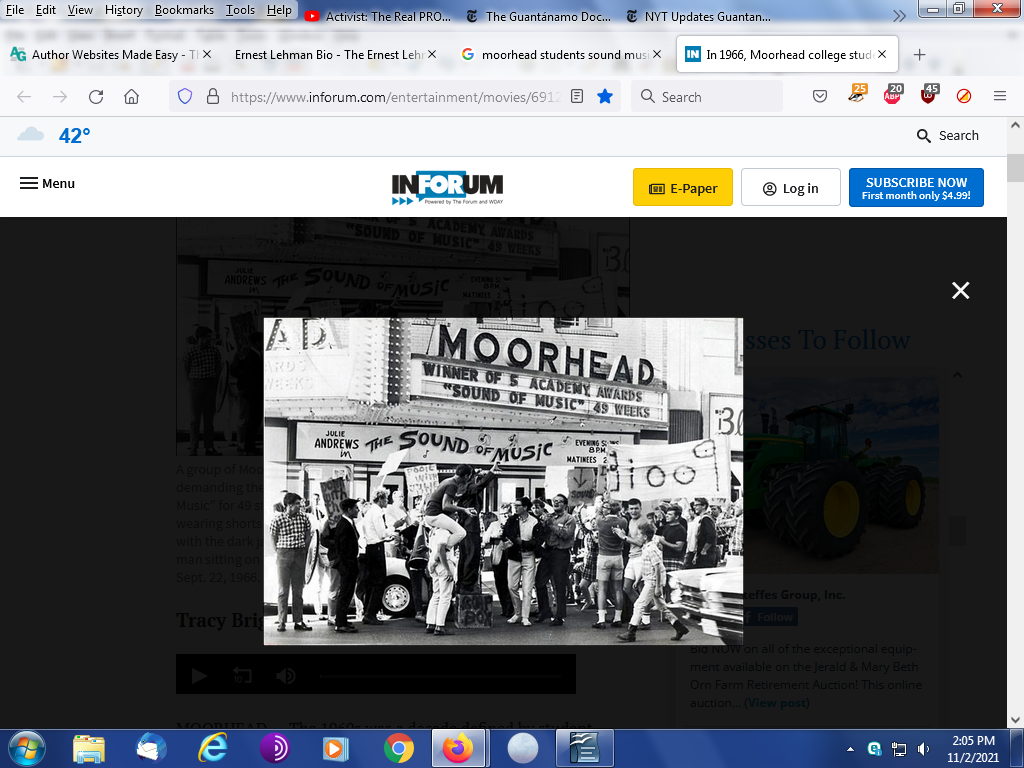Screen dimensions: 1024x768
Task: Open the Tools menu
Action: (240, 10)
